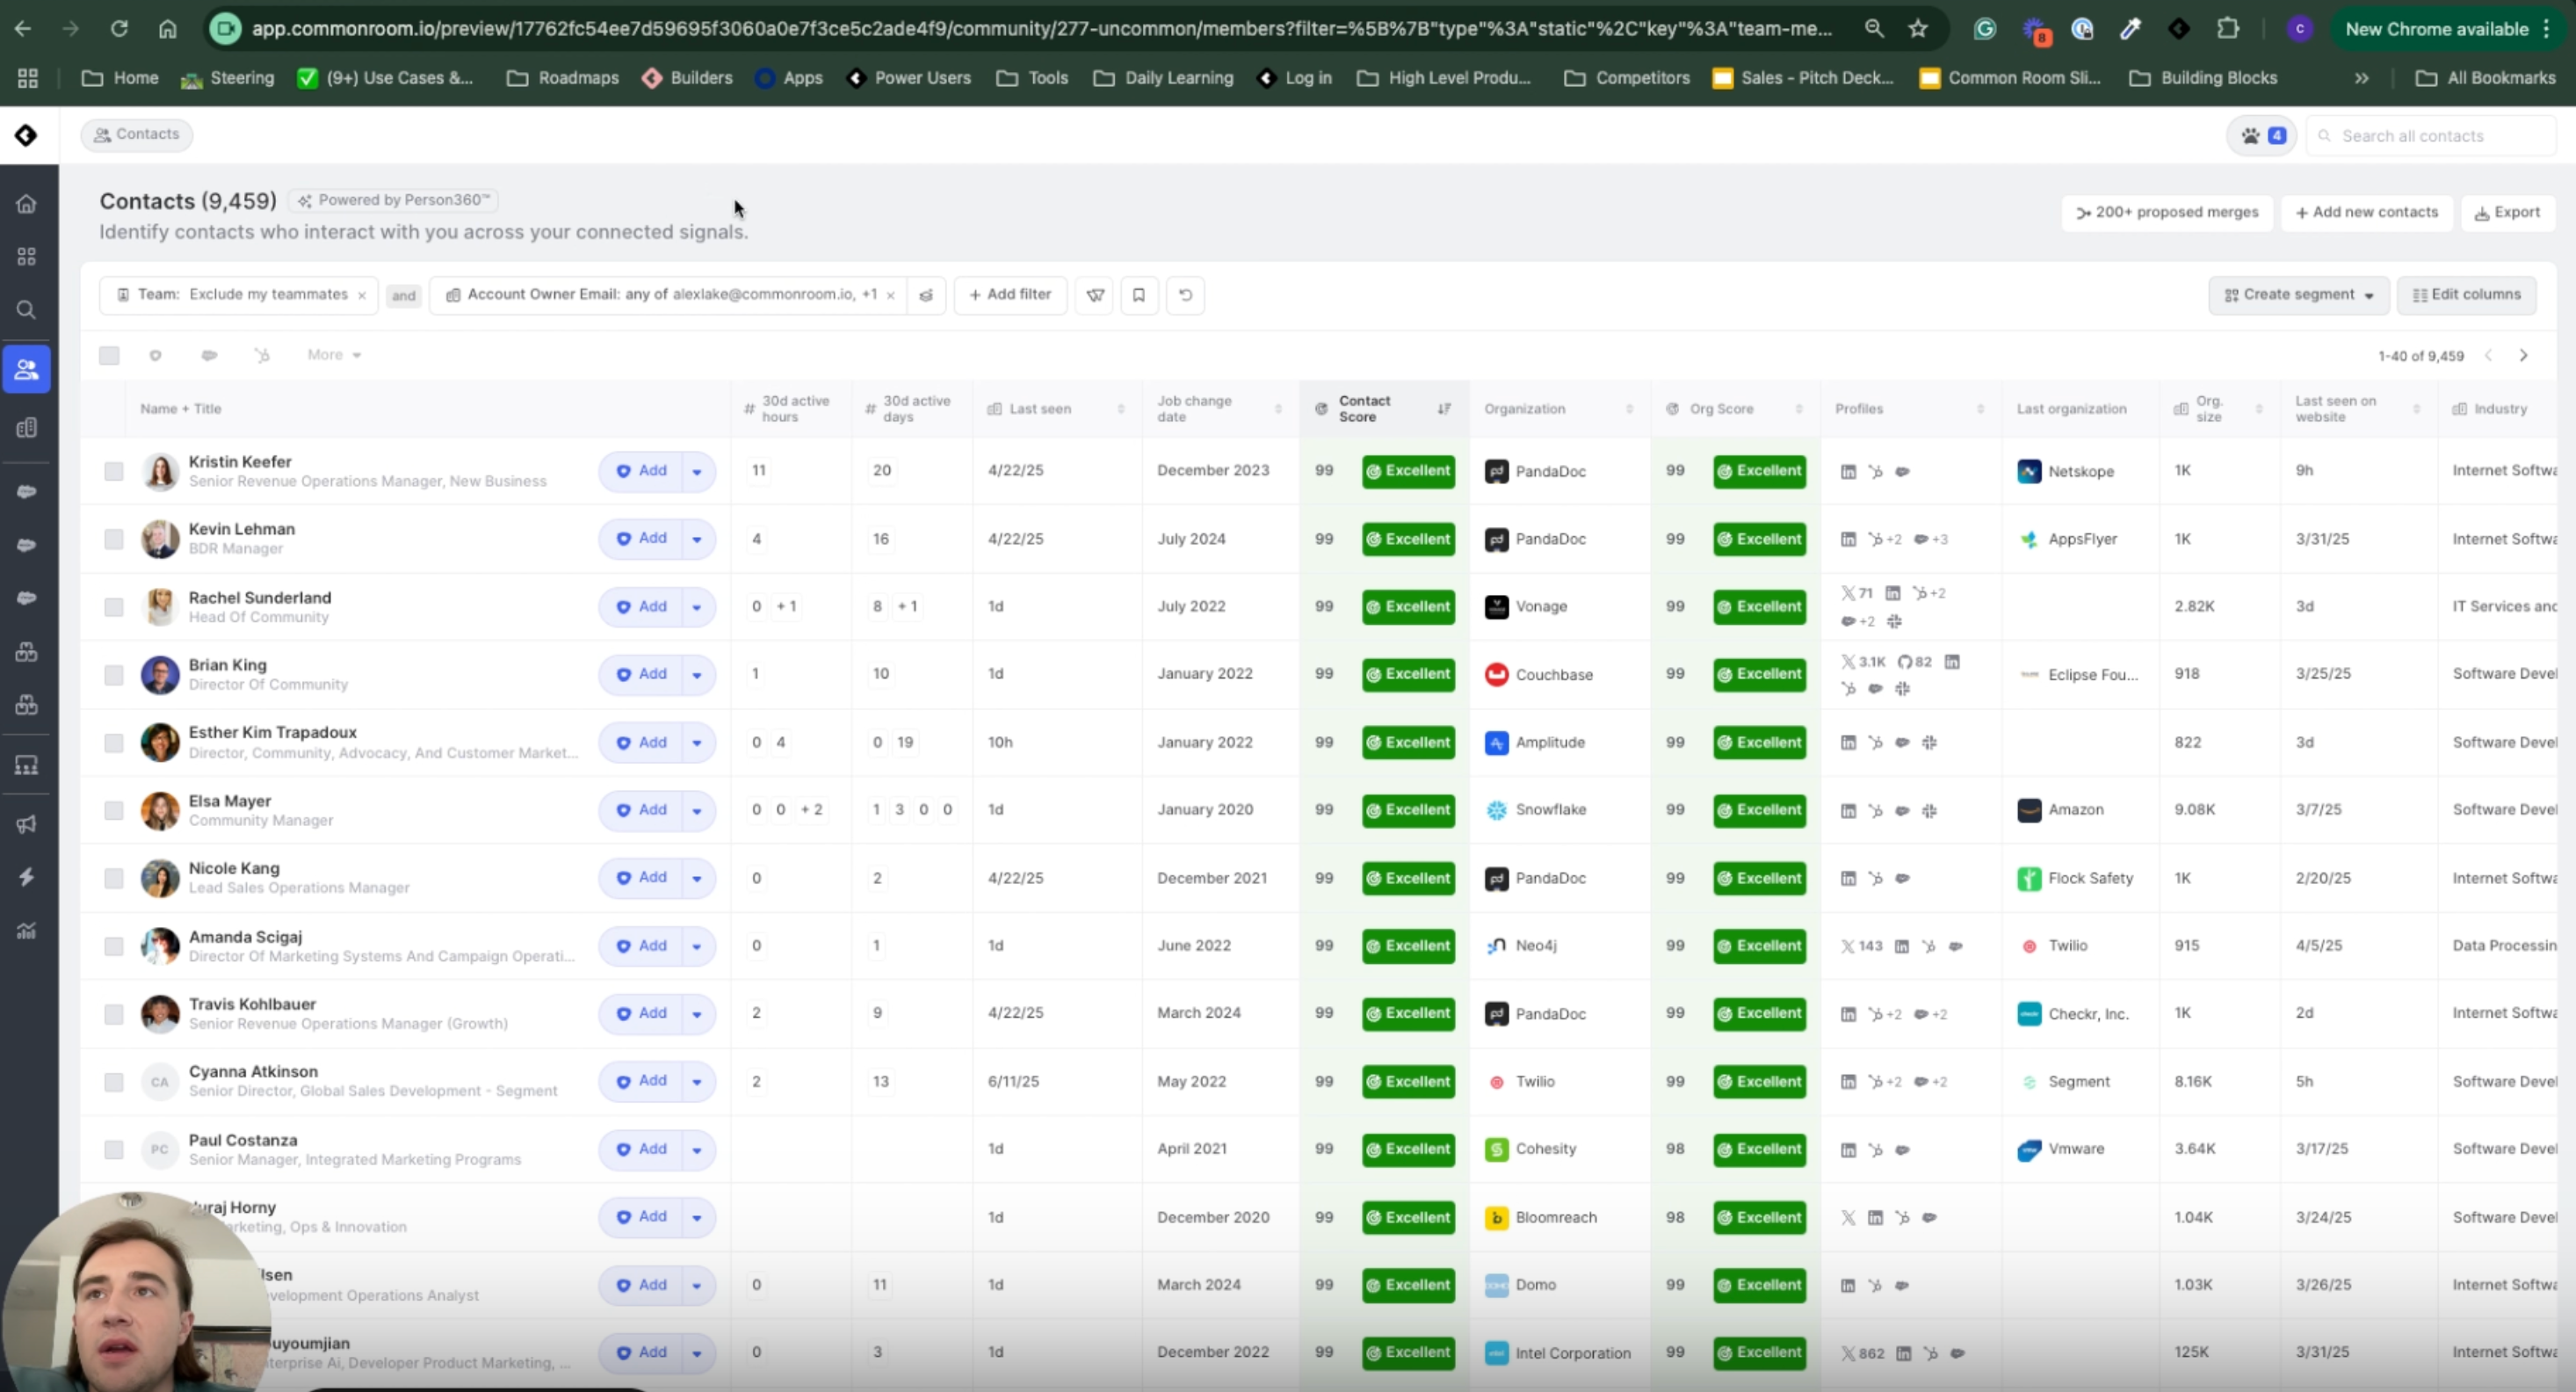
Task: Click Excellent score badge for Rachel Sunderland
Action: (1408, 607)
